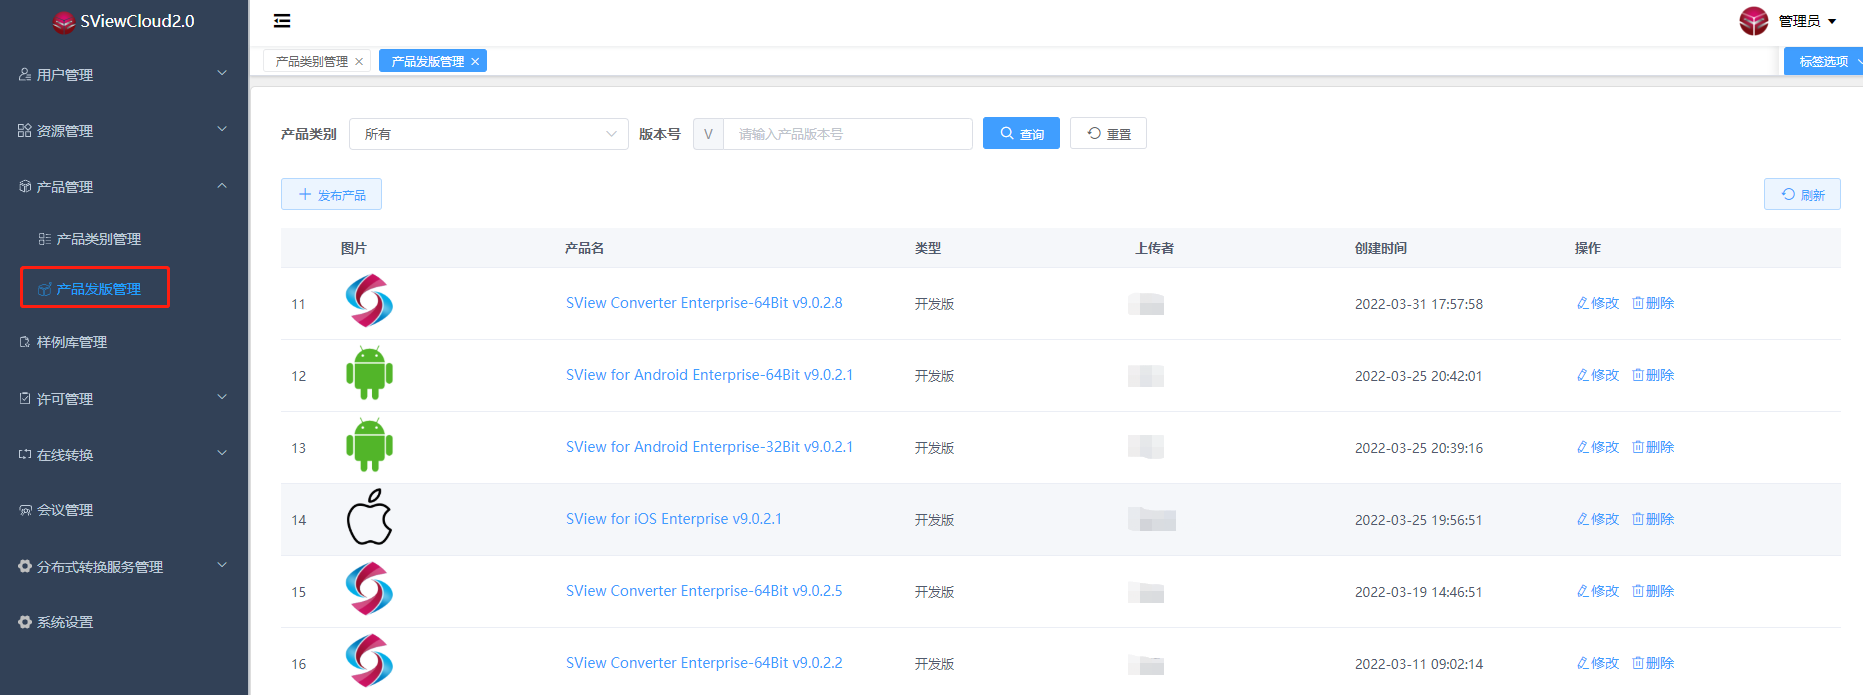Expand the 用户管理 menu

(x=124, y=75)
